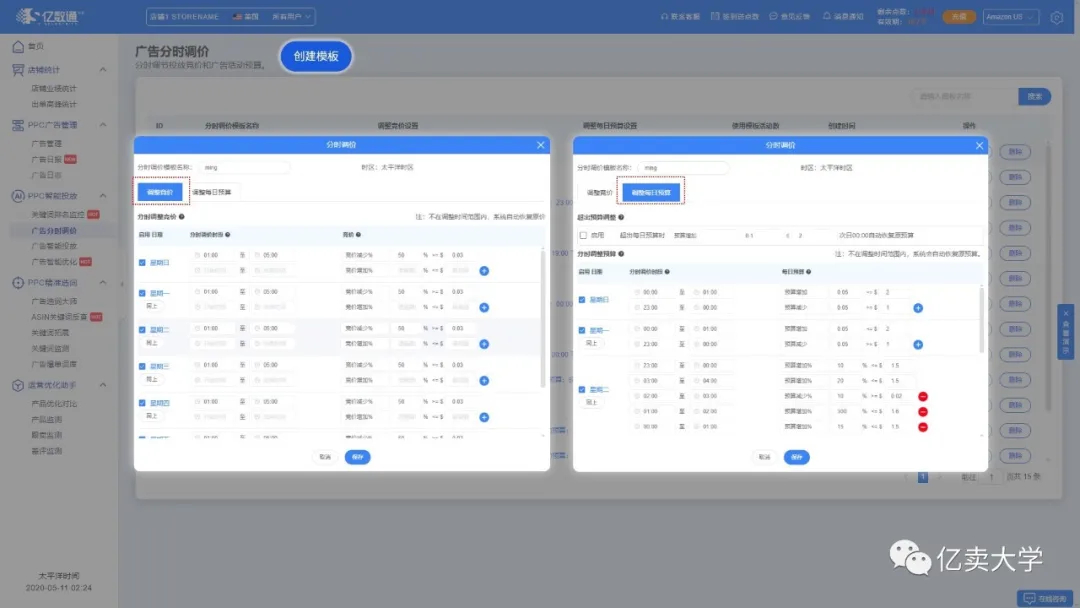Collapse the PPC广告管理 sidebar section

(x=103, y=125)
